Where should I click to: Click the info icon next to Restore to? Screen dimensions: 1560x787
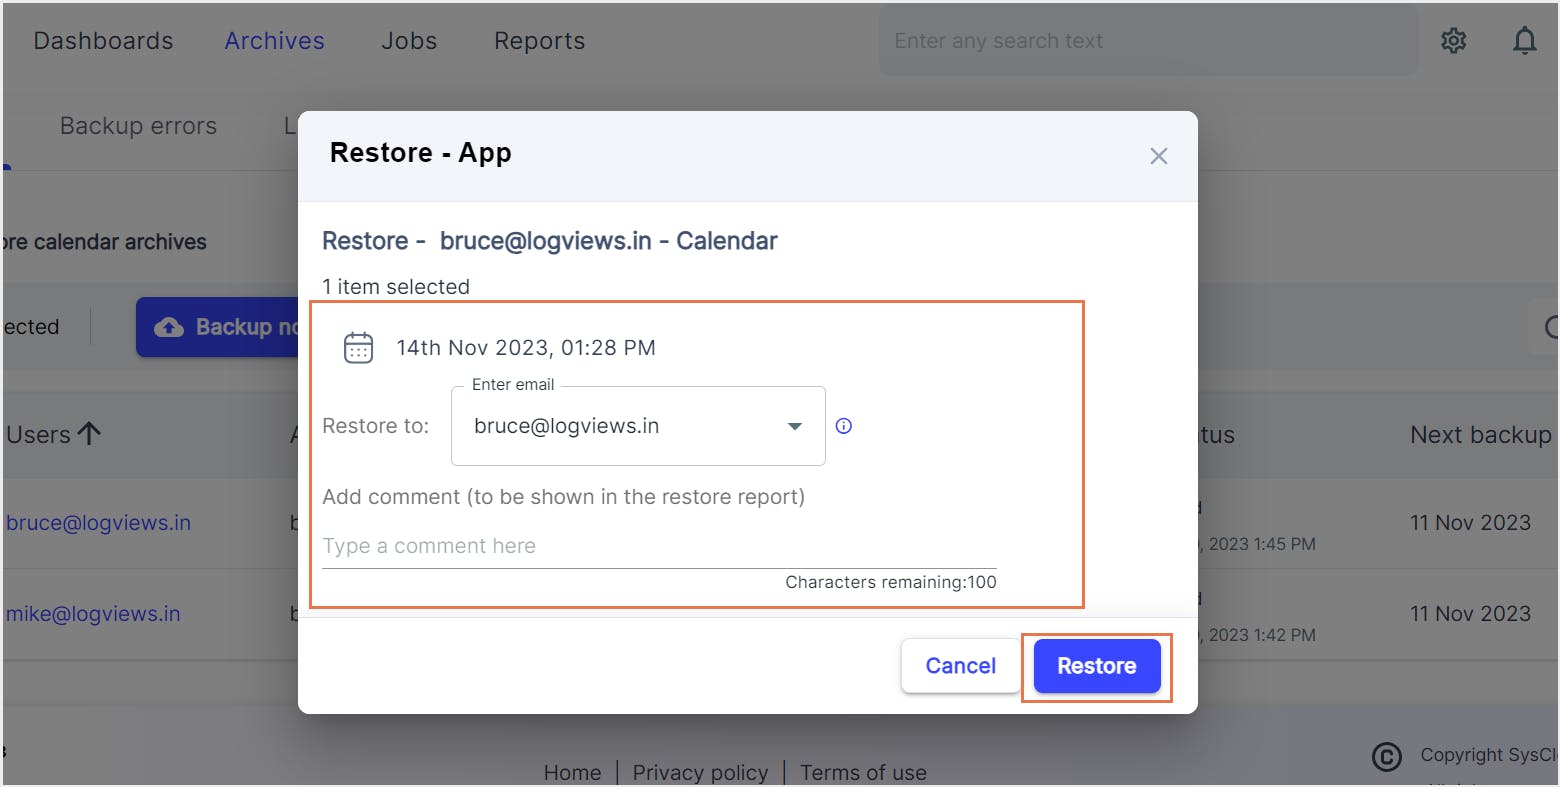(x=843, y=426)
